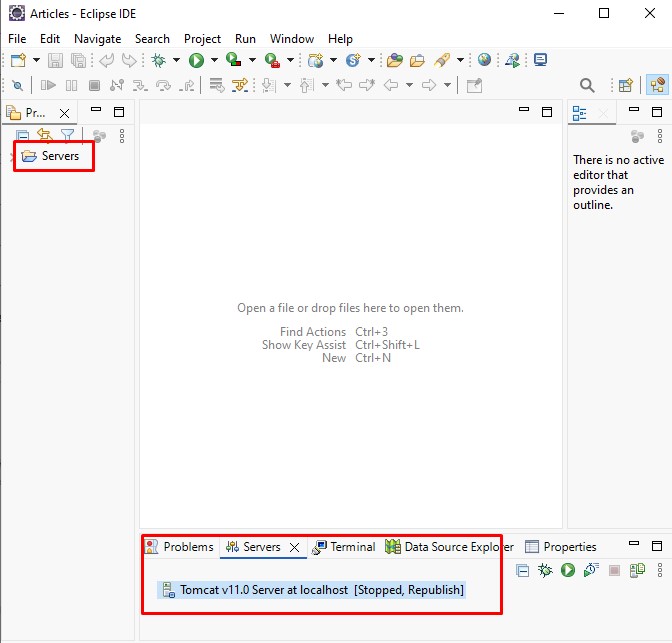Click the green Run button in main toolbar
The image size is (672, 643).
pos(196,60)
